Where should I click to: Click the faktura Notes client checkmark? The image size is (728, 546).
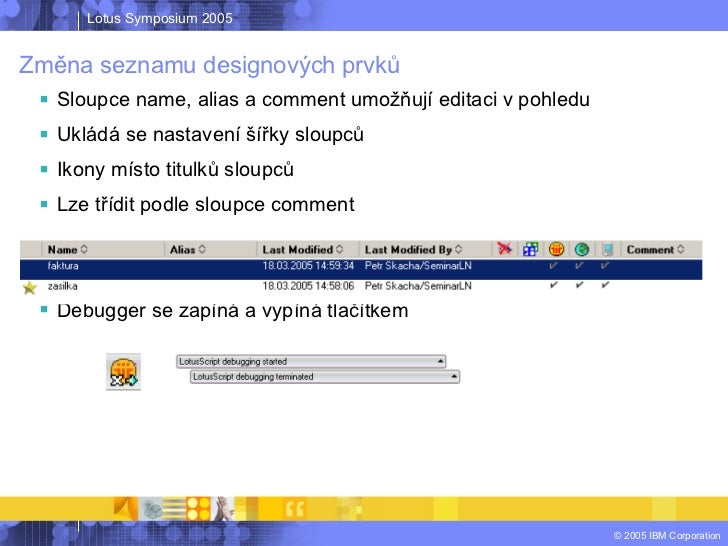coord(553,266)
